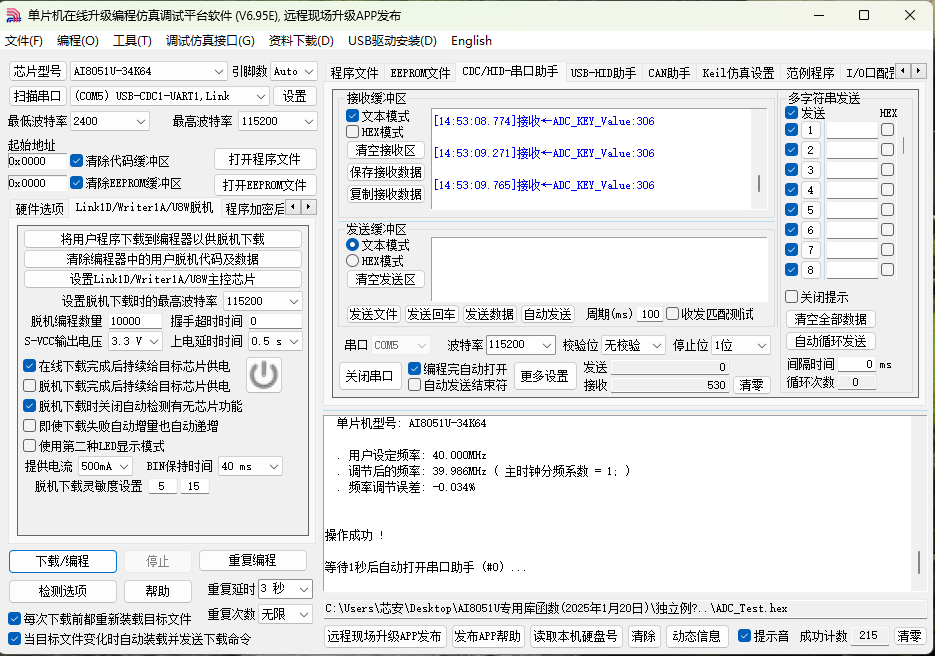935x656 pixels.
Task: Open 芯片型号 AI8051U-34K64 dropdown
Action: pos(219,72)
